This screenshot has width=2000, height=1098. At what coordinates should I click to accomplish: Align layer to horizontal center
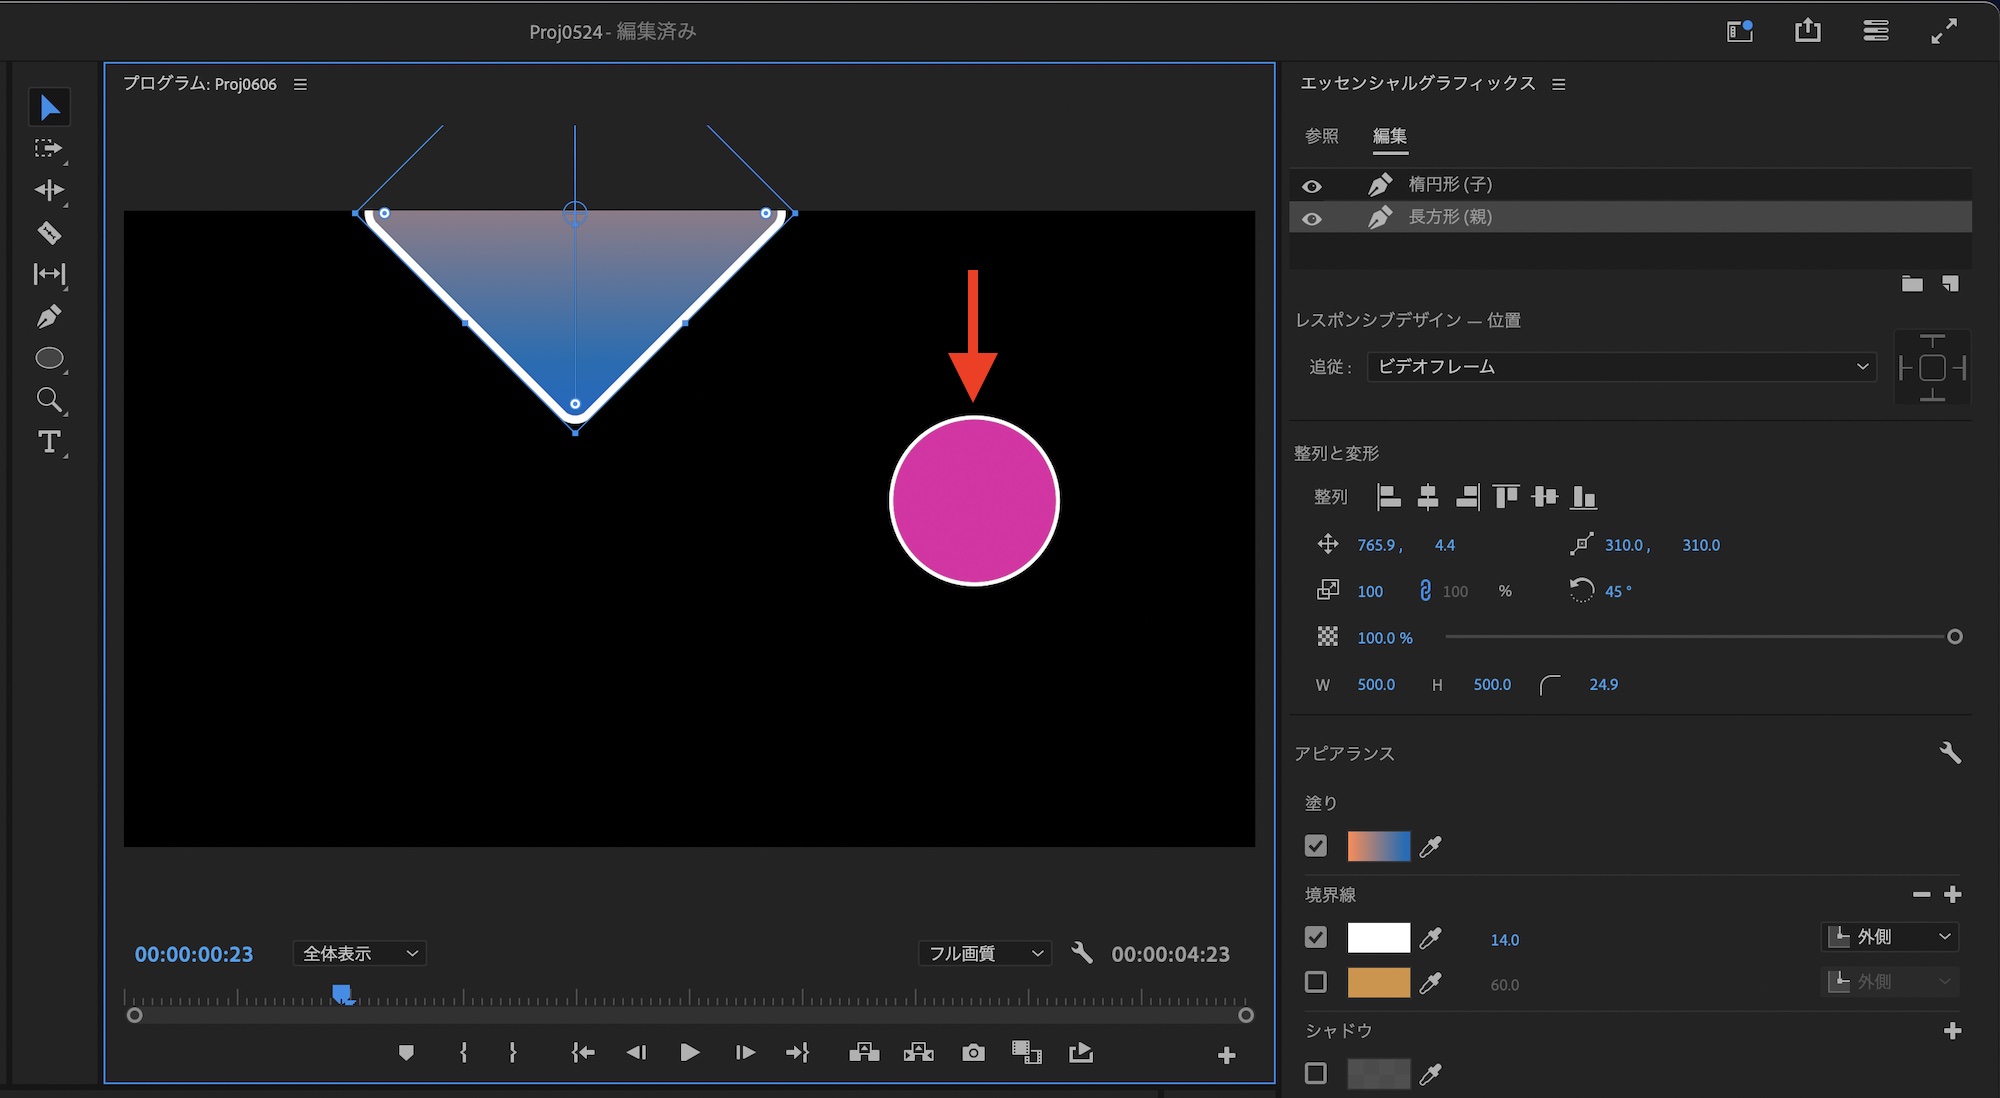[1428, 497]
